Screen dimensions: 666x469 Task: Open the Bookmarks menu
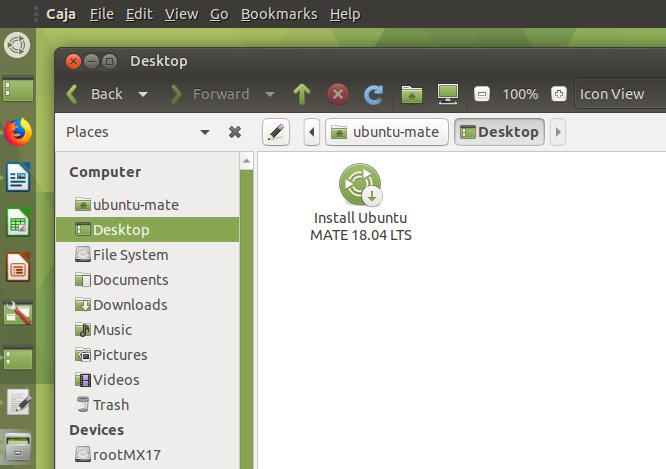[x=279, y=14]
